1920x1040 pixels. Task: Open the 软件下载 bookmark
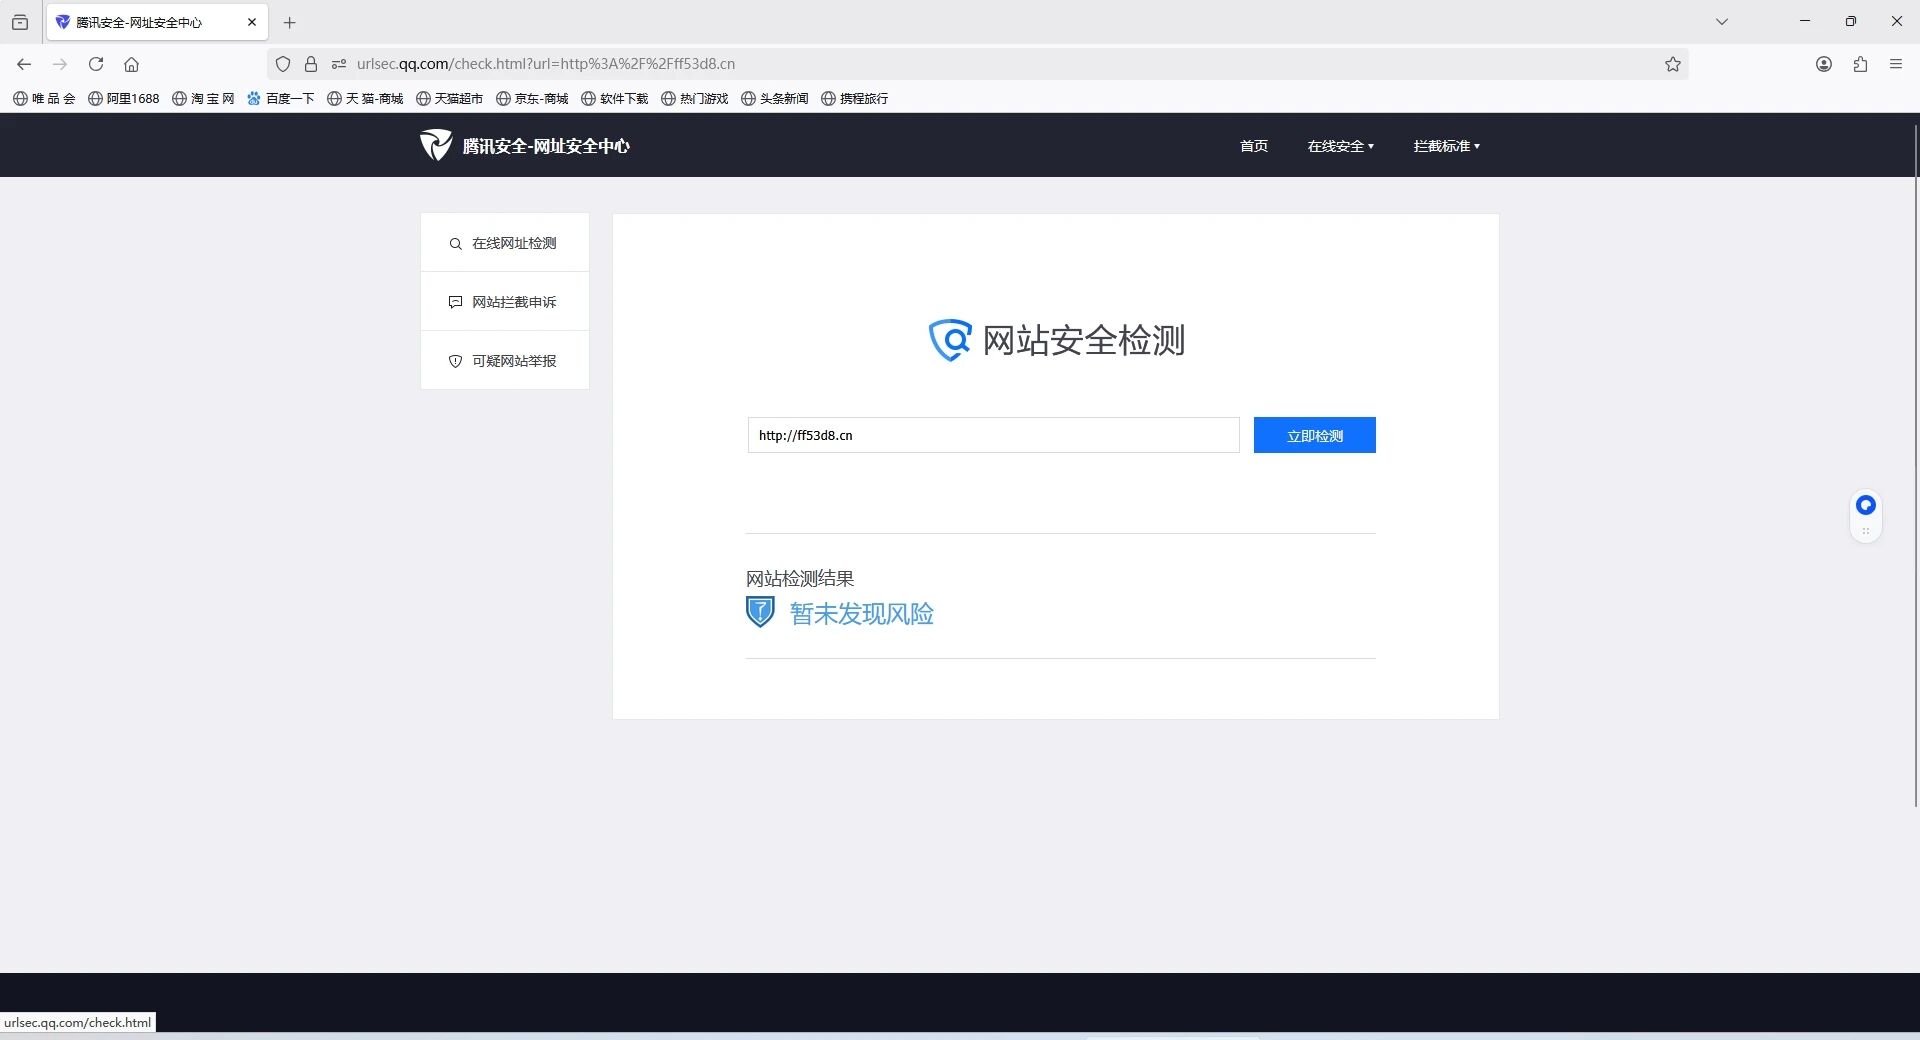click(615, 98)
